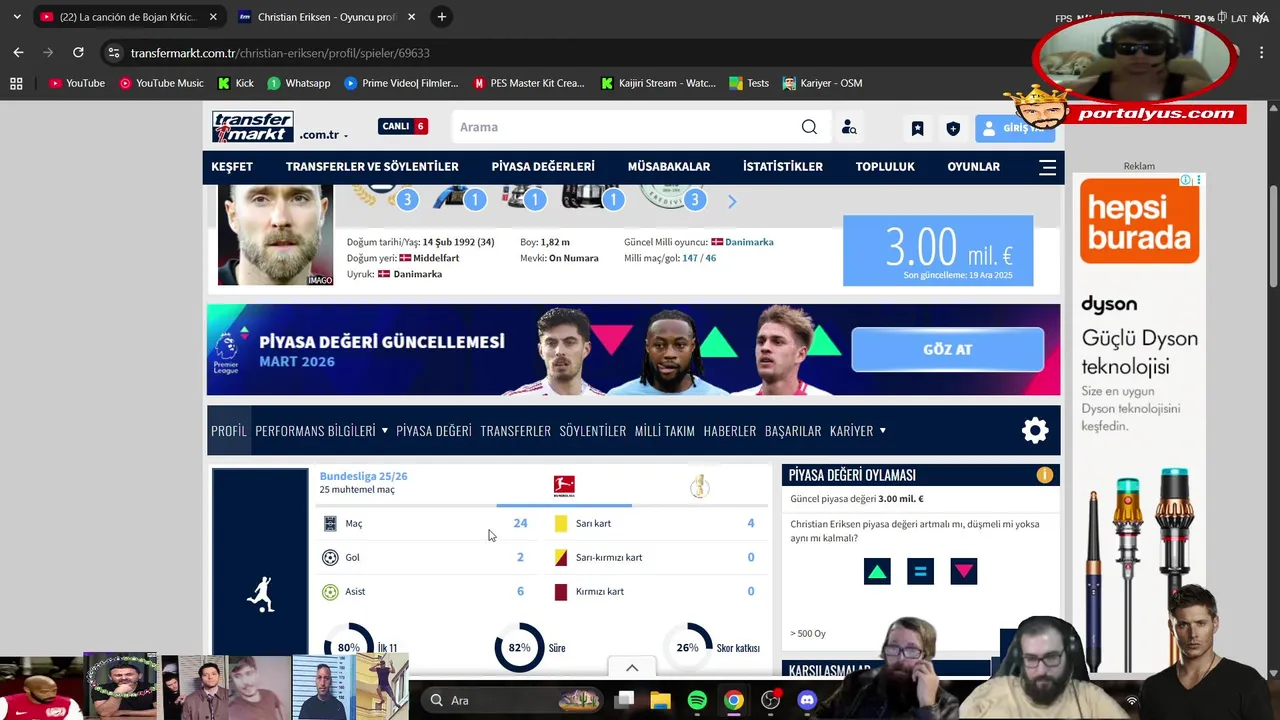Open the detailed person search icon
This screenshot has height=720, width=1280.
(849, 127)
